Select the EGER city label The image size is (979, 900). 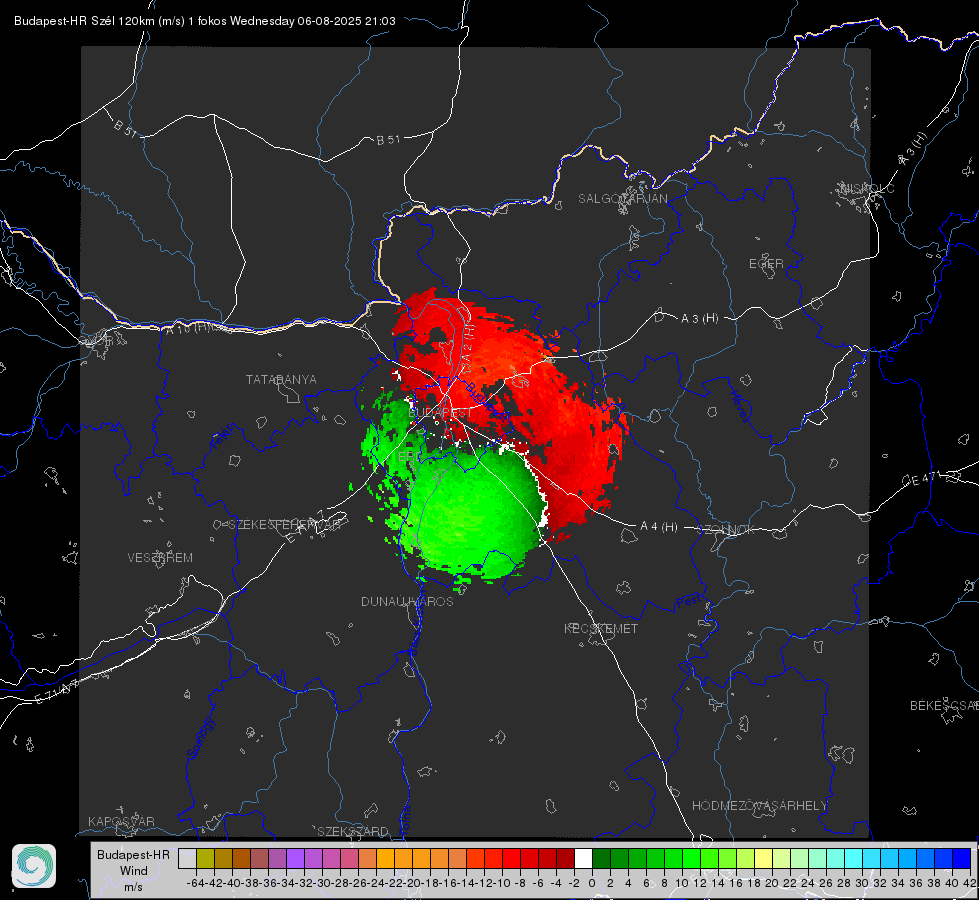click(766, 264)
